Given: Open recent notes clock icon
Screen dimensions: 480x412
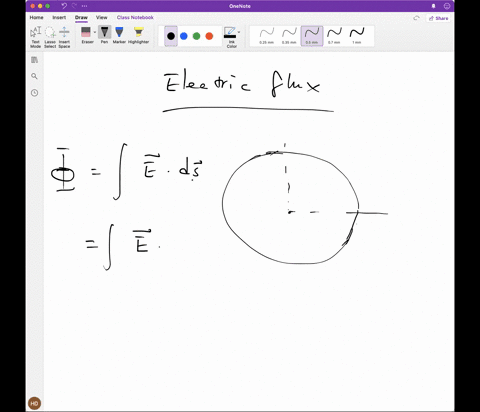Looking at the screenshot, I should [x=35, y=93].
